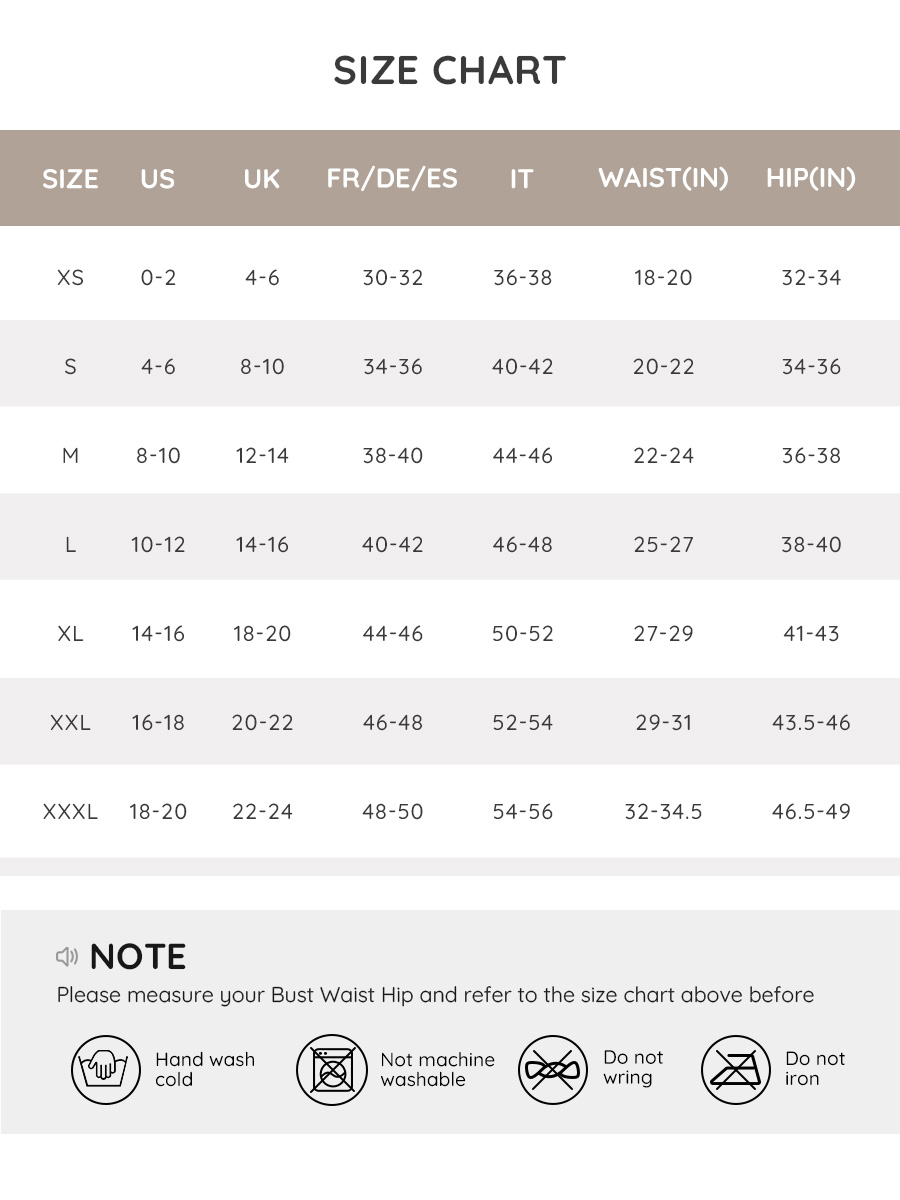Click the WAIST(IN) column header
Viewport: 900px width, 1200px height.
pos(663,178)
